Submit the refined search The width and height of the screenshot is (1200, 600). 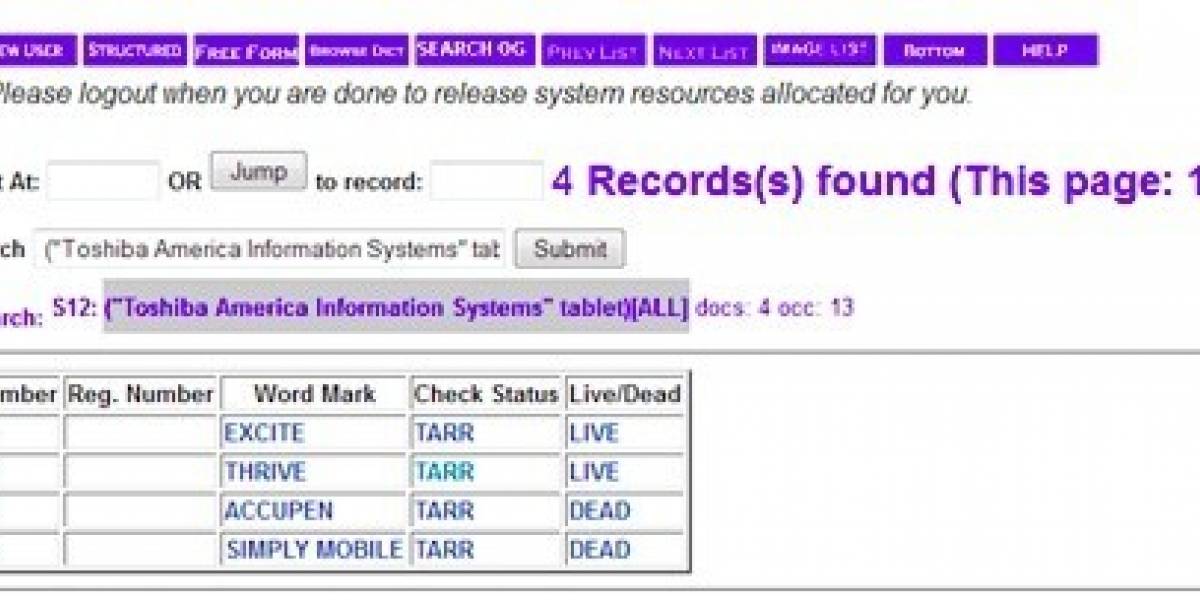[570, 249]
